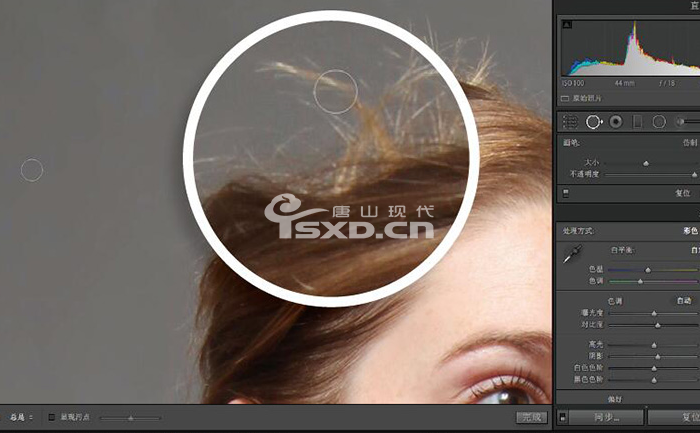Viewport: 700px width, 433px height.
Task: Toggle the 原始照片 original photo checkbox
Action: 565,98
